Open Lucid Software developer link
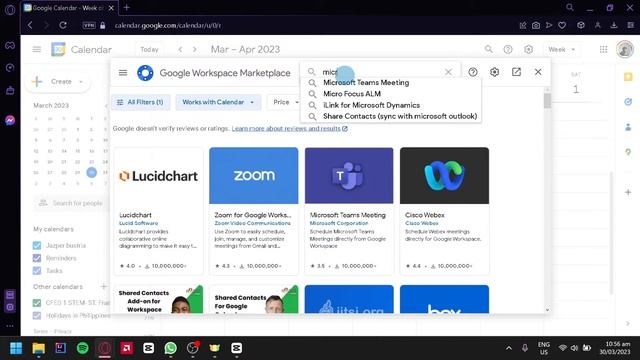 138,223
